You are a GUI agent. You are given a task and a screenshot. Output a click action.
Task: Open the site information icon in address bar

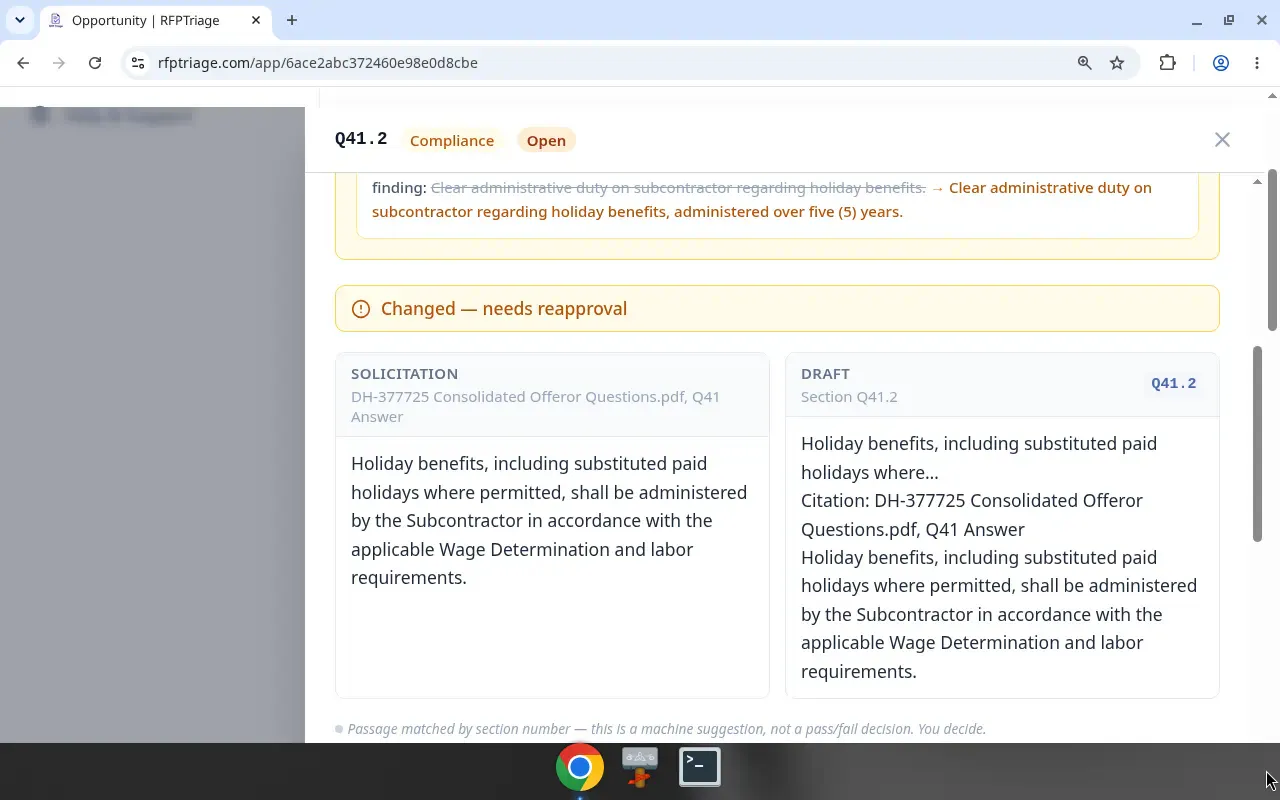[138, 63]
